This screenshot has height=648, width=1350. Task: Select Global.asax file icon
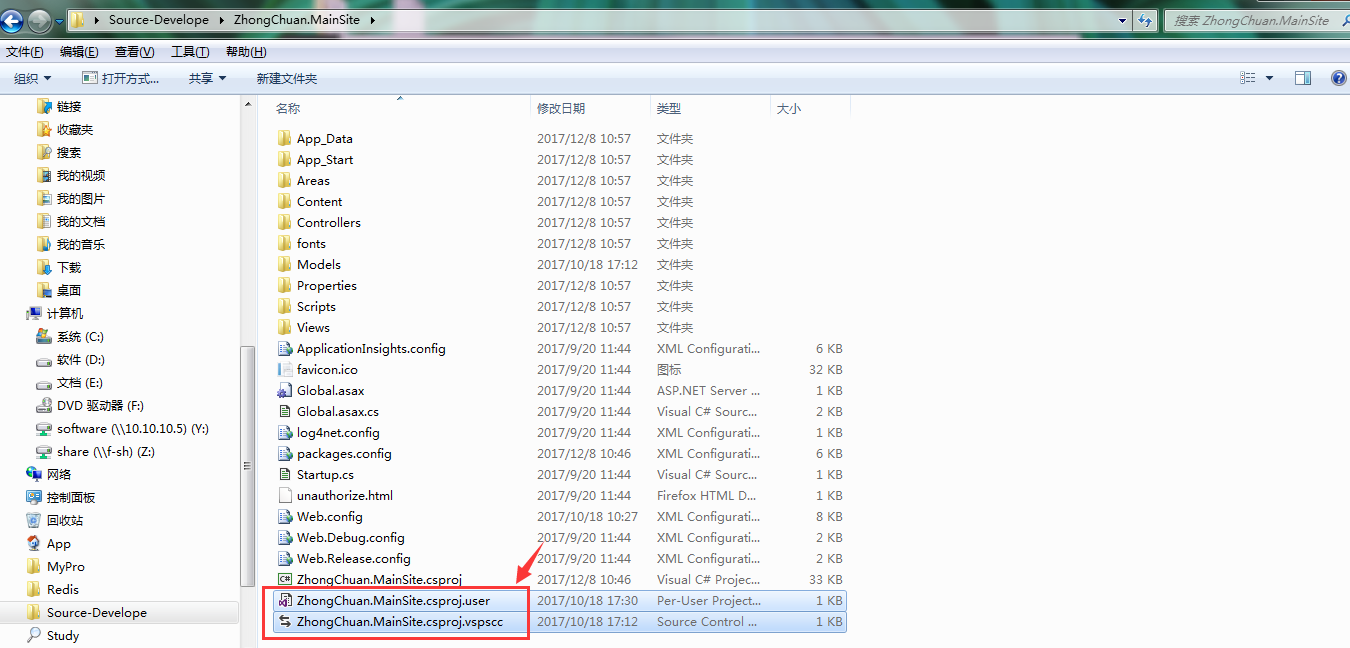point(285,391)
